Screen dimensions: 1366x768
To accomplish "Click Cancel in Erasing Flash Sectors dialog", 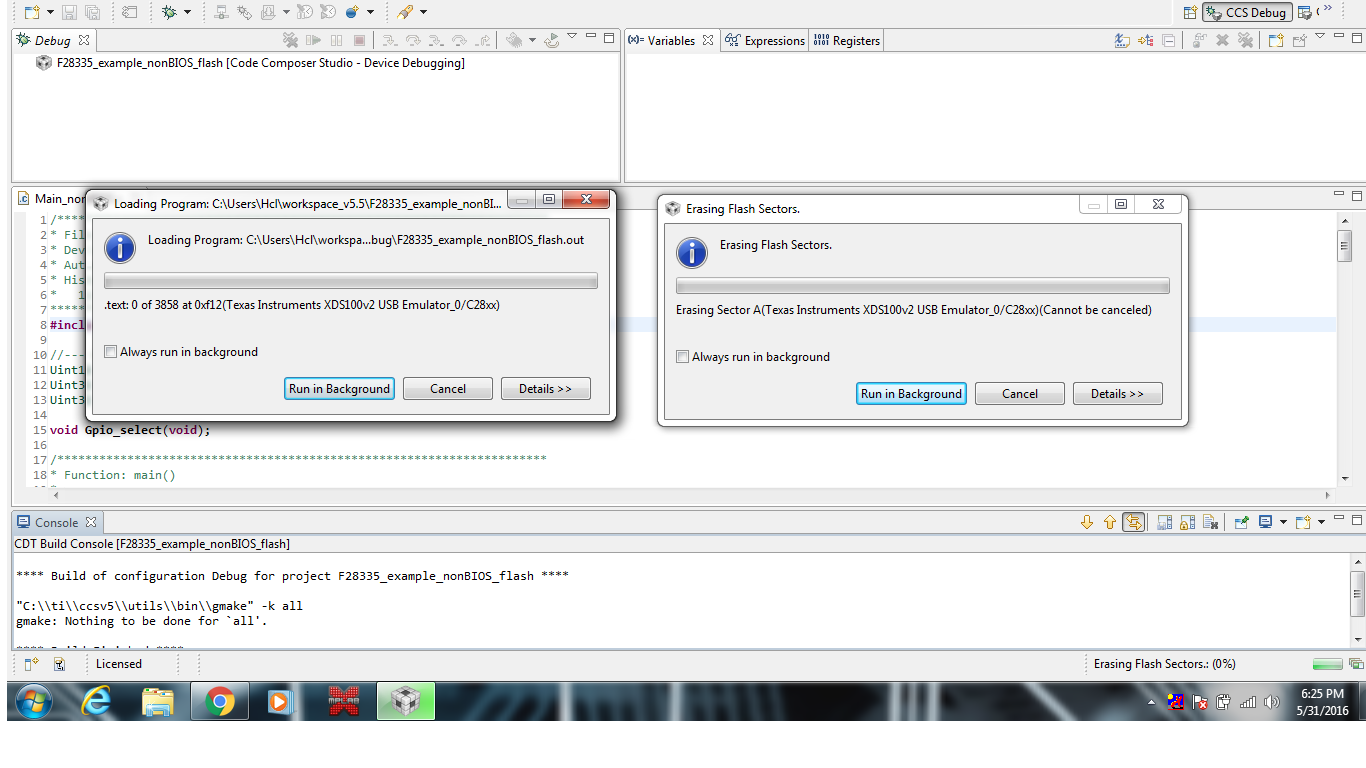I will click(x=1020, y=394).
